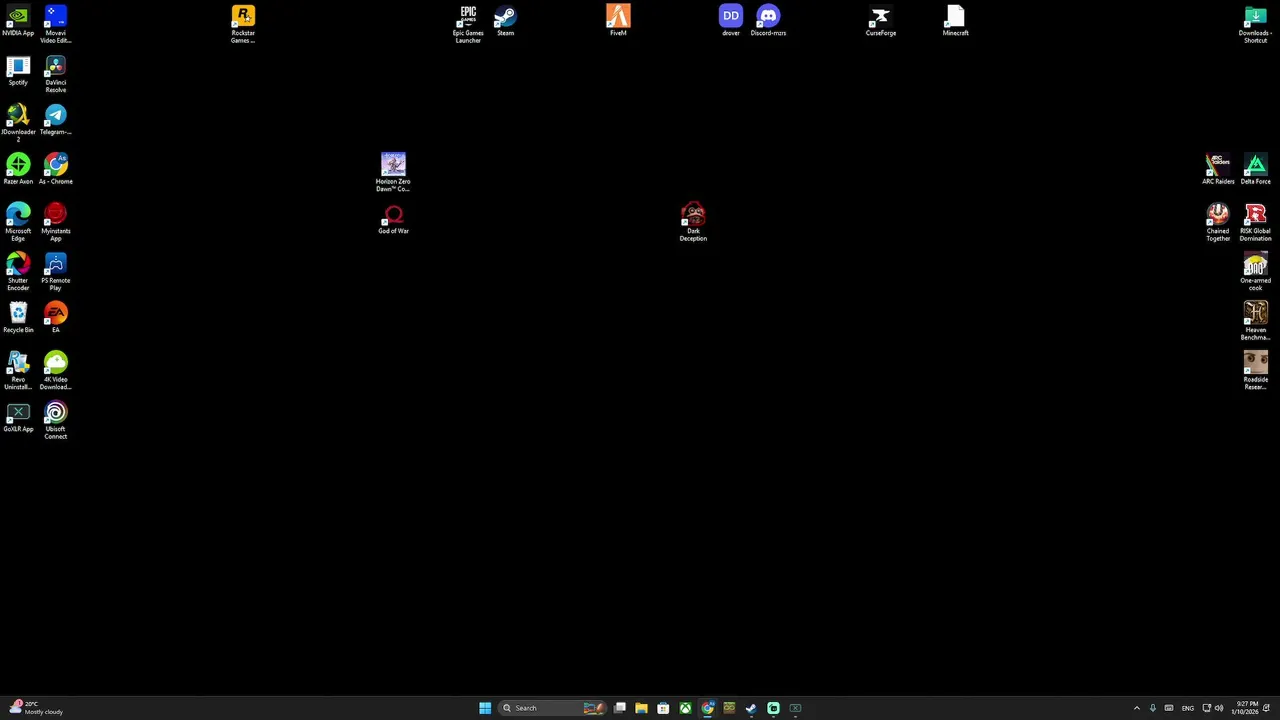Image resolution: width=1280 pixels, height=720 pixels.
Task: Select the Razer Axon icon
Action: click(18, 169)
